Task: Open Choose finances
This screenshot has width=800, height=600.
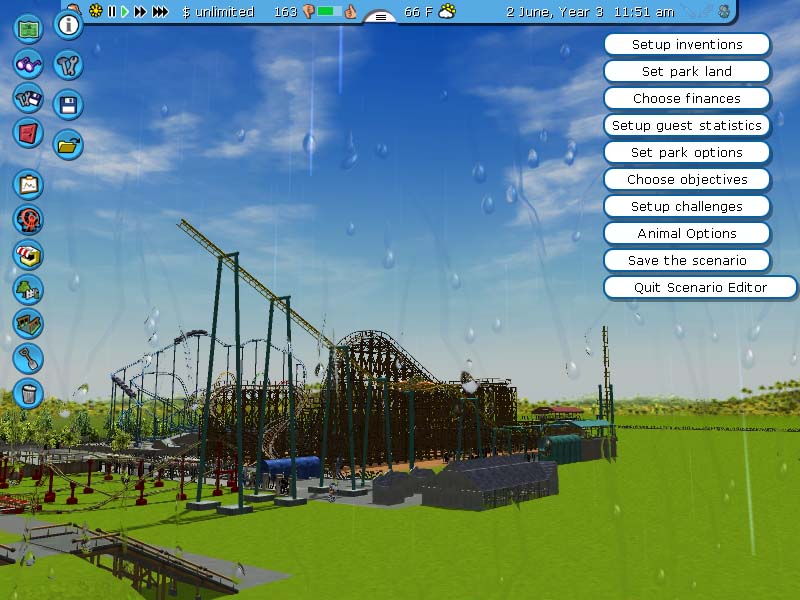Action: pos(687,98)
